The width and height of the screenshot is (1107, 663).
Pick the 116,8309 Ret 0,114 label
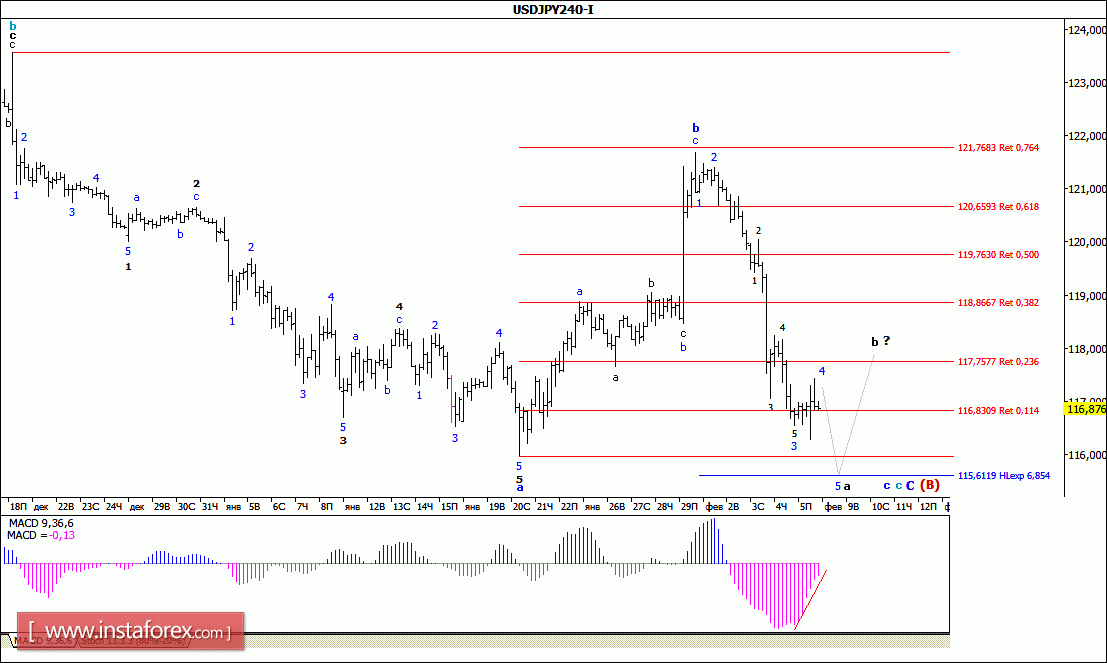pos(998,410)
